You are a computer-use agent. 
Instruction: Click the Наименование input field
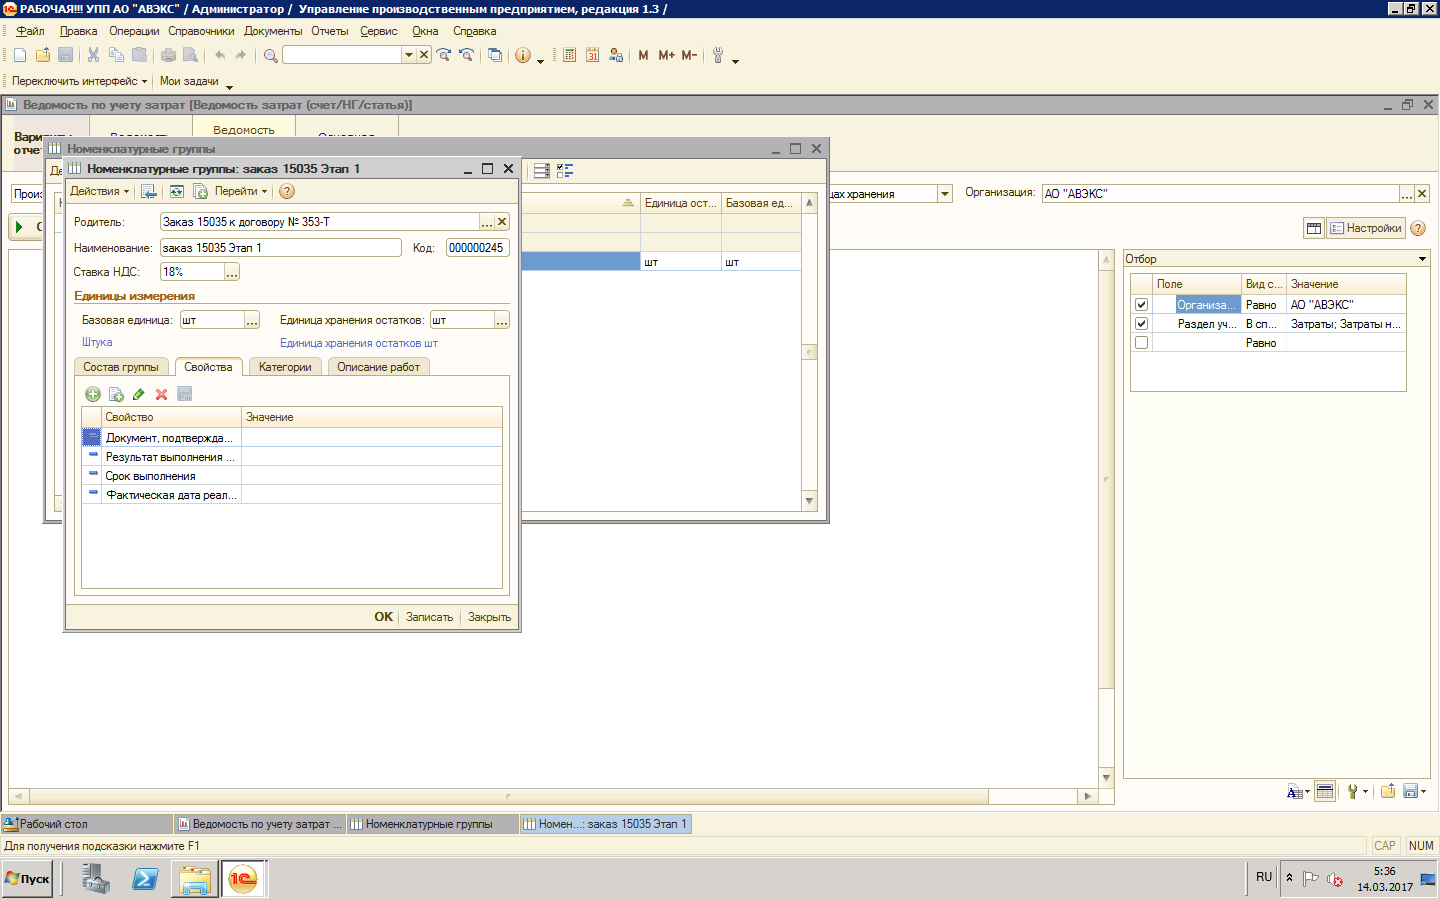280,248
